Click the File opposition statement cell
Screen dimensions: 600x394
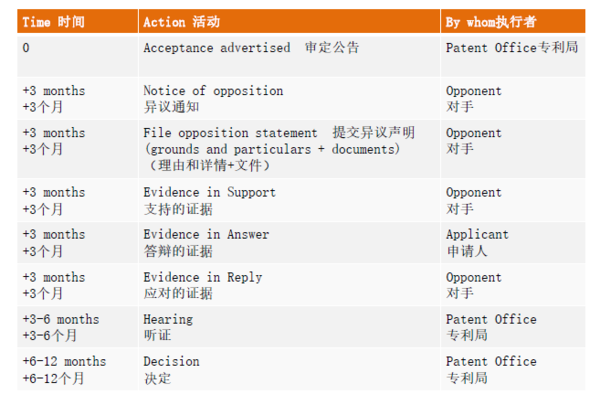tap(289, 149)
